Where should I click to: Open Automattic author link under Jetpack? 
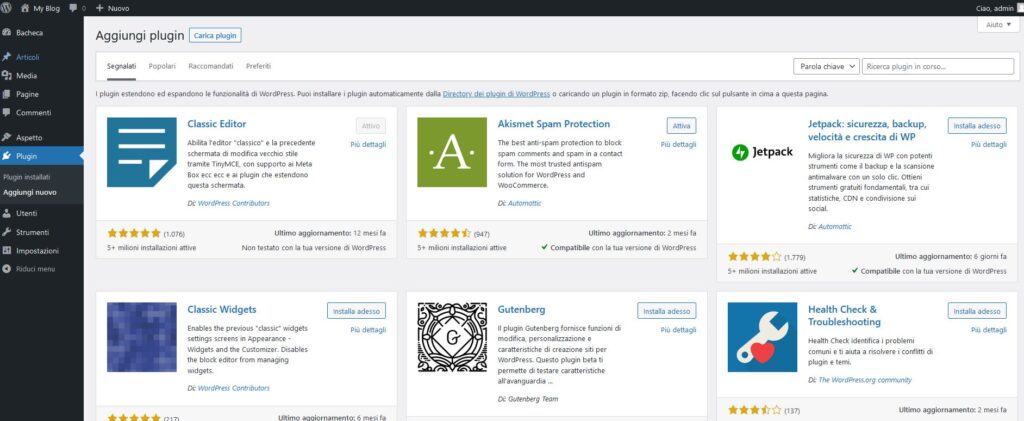coord(835,226)
